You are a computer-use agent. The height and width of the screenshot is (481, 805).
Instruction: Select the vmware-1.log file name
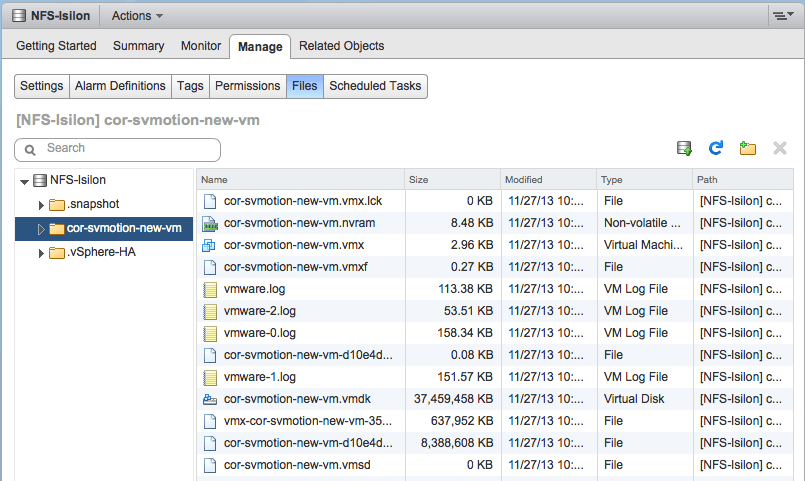pos(260,377)
